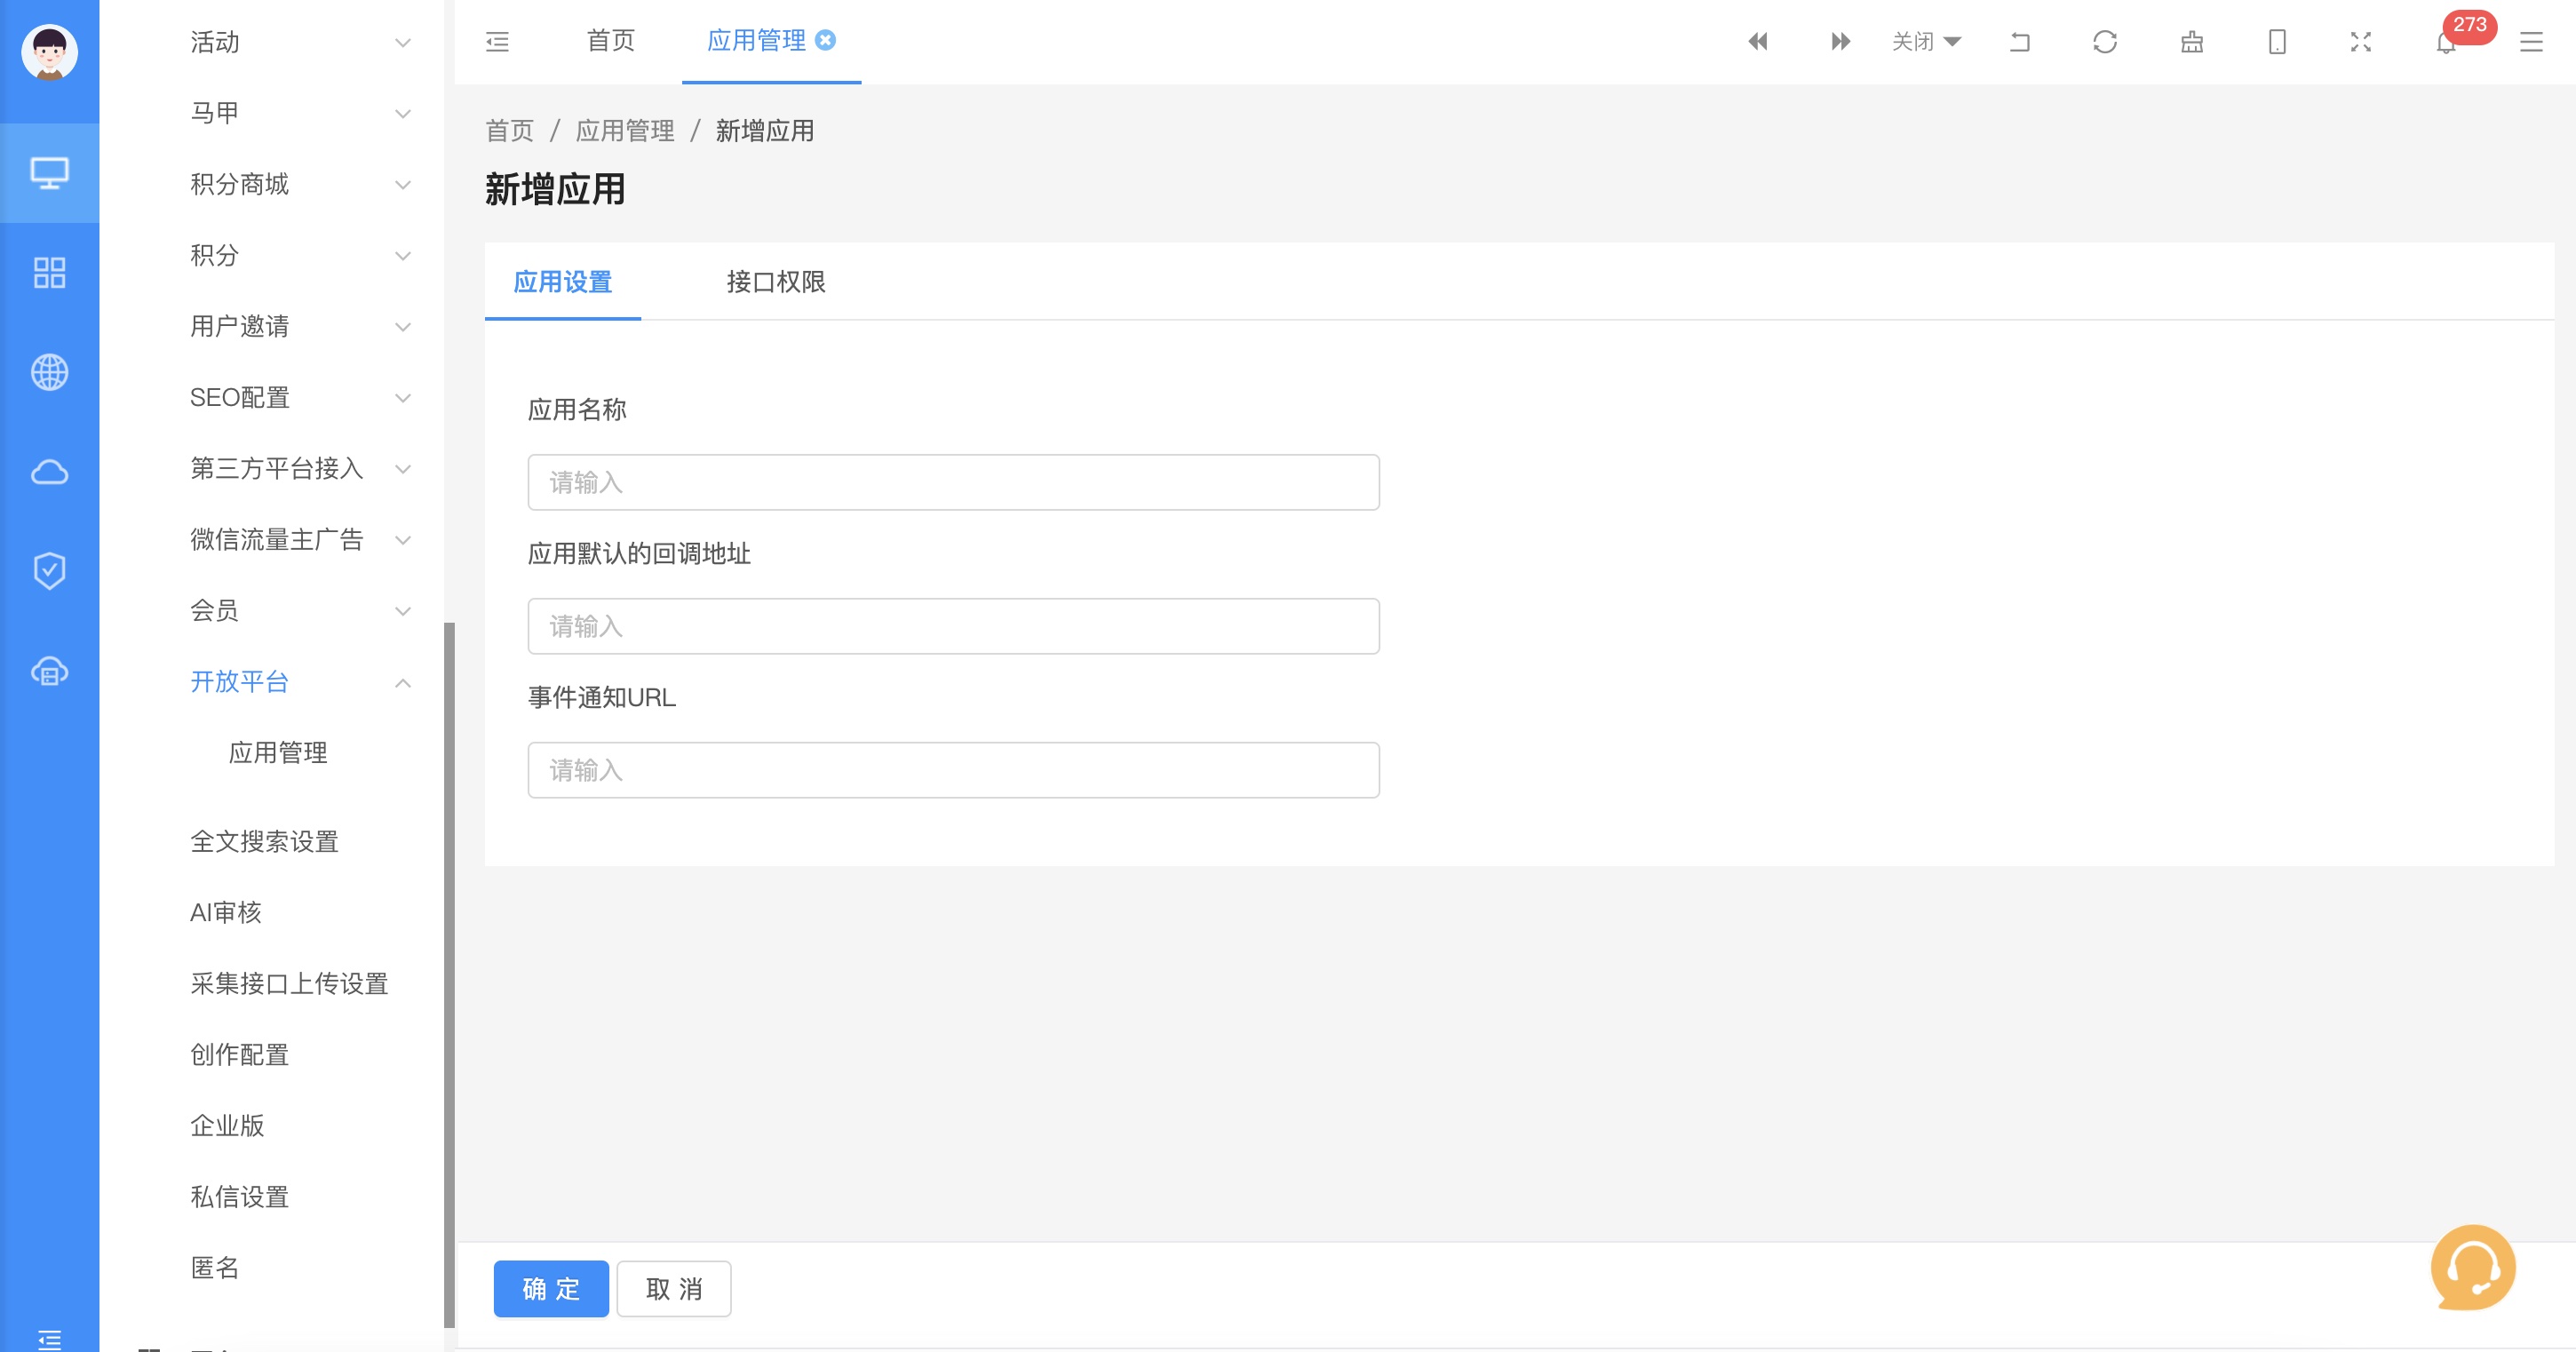Open notifications bell showing 273
This screenshot has height=1352, width=2576.
(x=2446, y=42)
